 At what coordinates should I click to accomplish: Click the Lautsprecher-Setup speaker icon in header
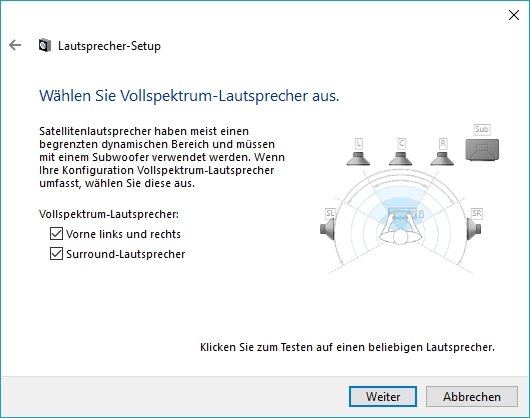[x=45, y=45]
